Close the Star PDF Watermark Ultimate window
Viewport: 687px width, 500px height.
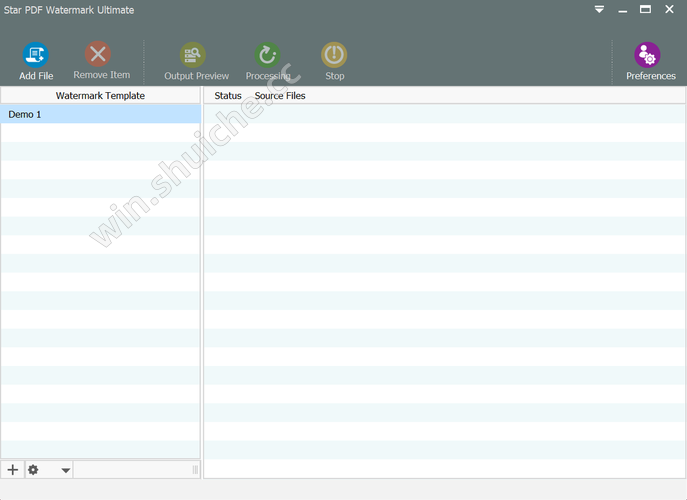coord(669,9)
